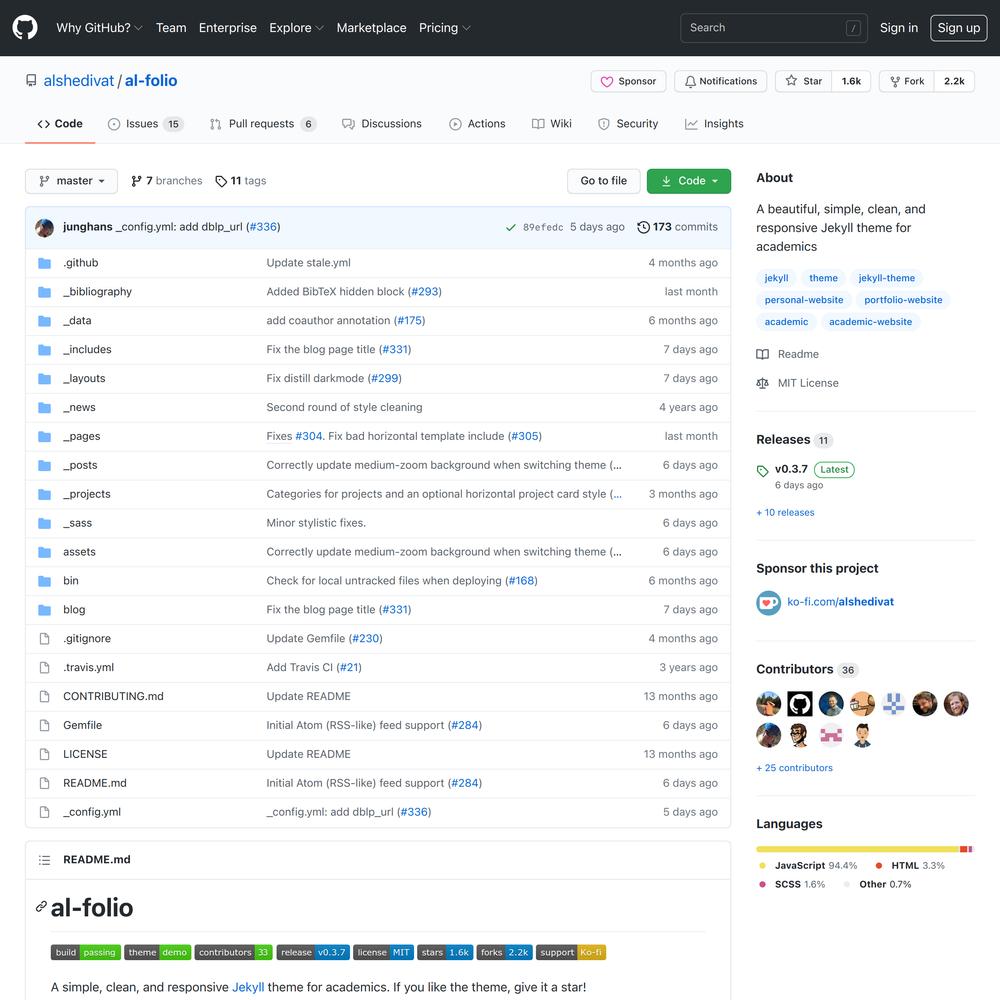Click the Notifications button
Screen dimensions: 1000x1000
click(721, 81)
